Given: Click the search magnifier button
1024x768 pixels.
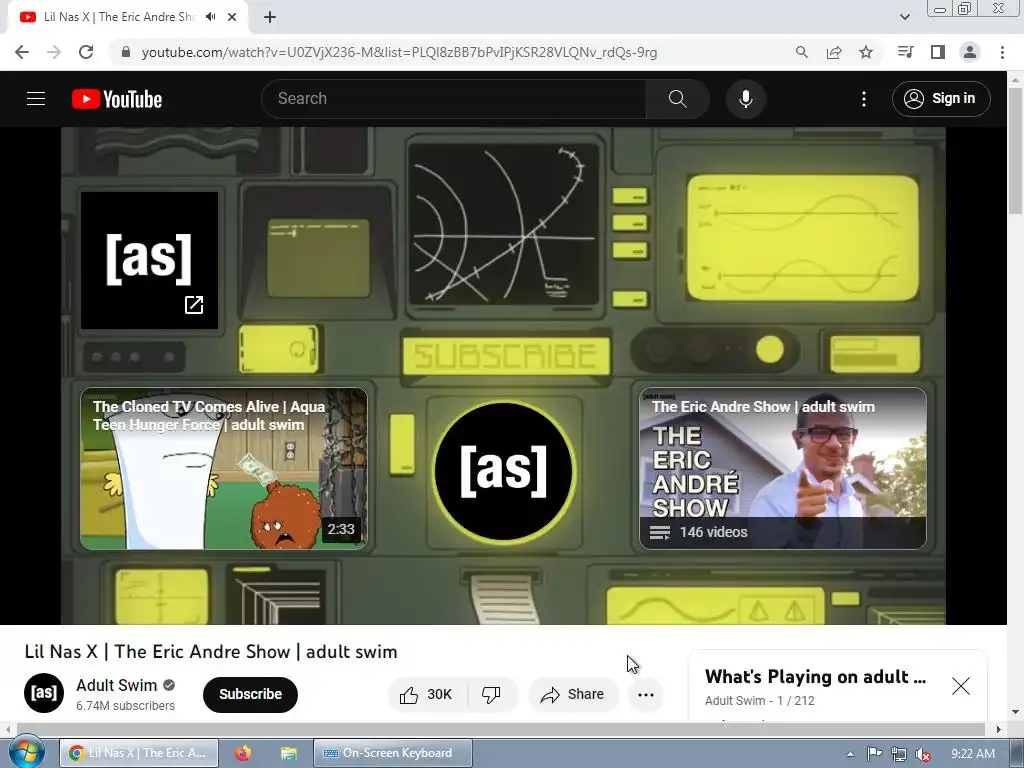Looking at the screenshot, I should (677, 99).
